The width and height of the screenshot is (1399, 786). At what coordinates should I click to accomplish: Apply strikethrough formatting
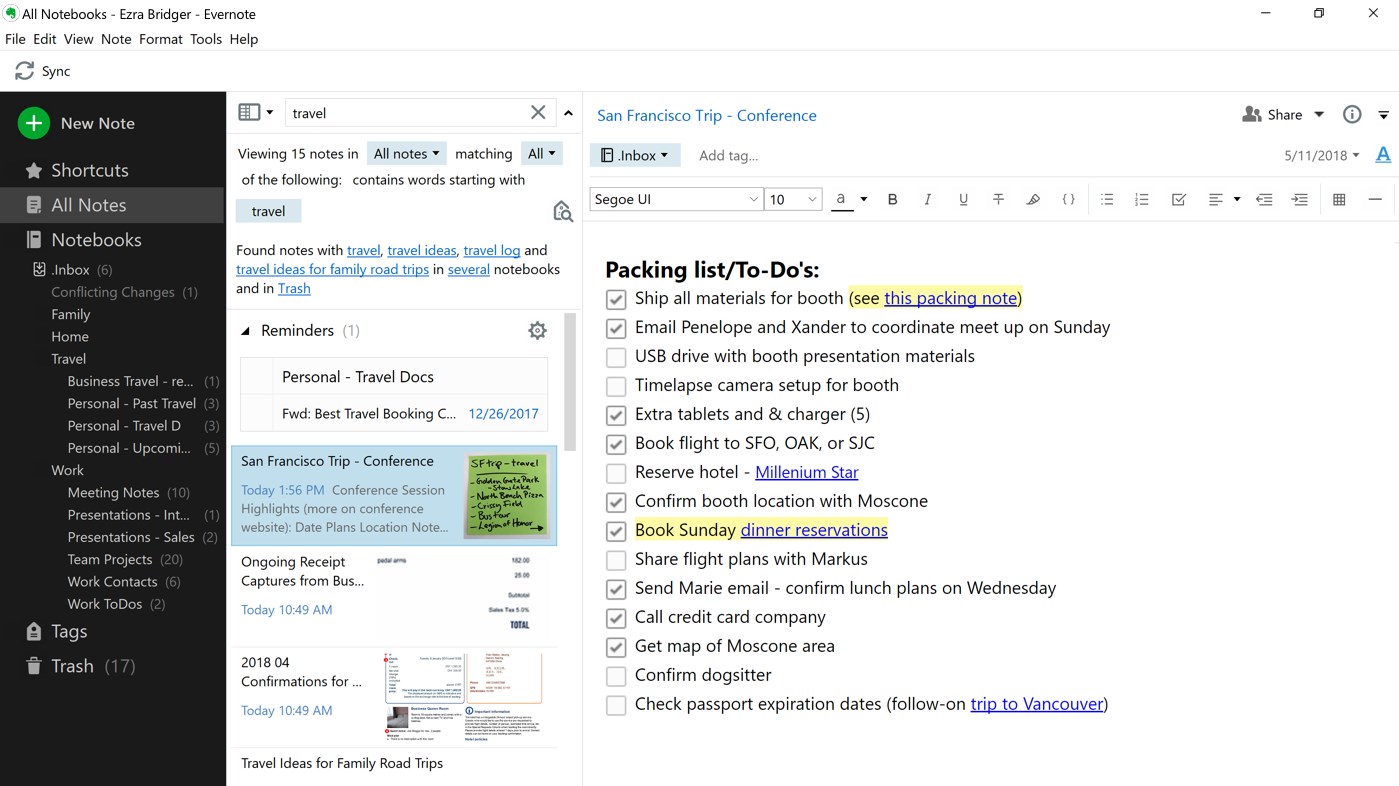[998, 199]
